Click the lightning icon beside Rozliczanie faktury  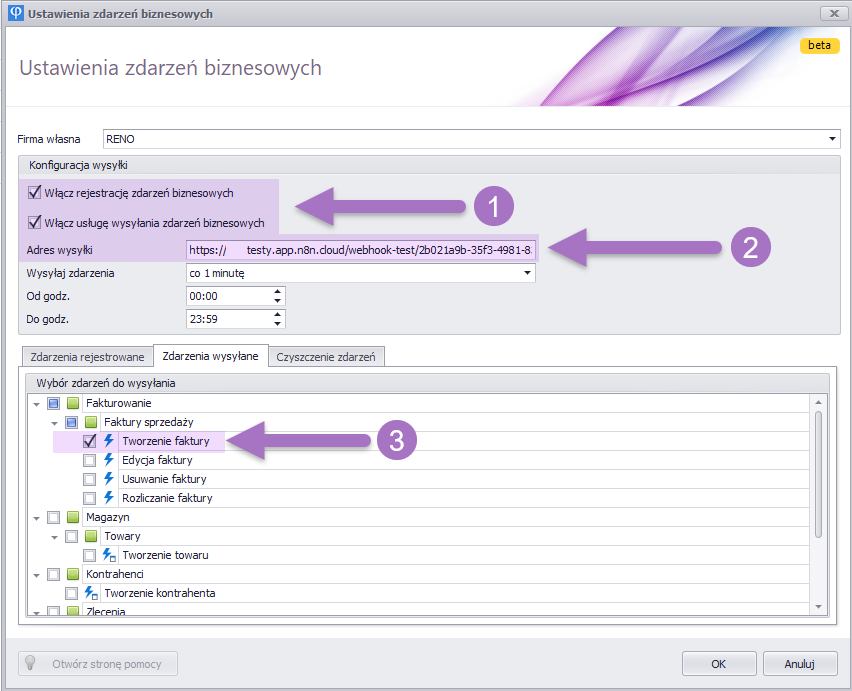(109, 498)
